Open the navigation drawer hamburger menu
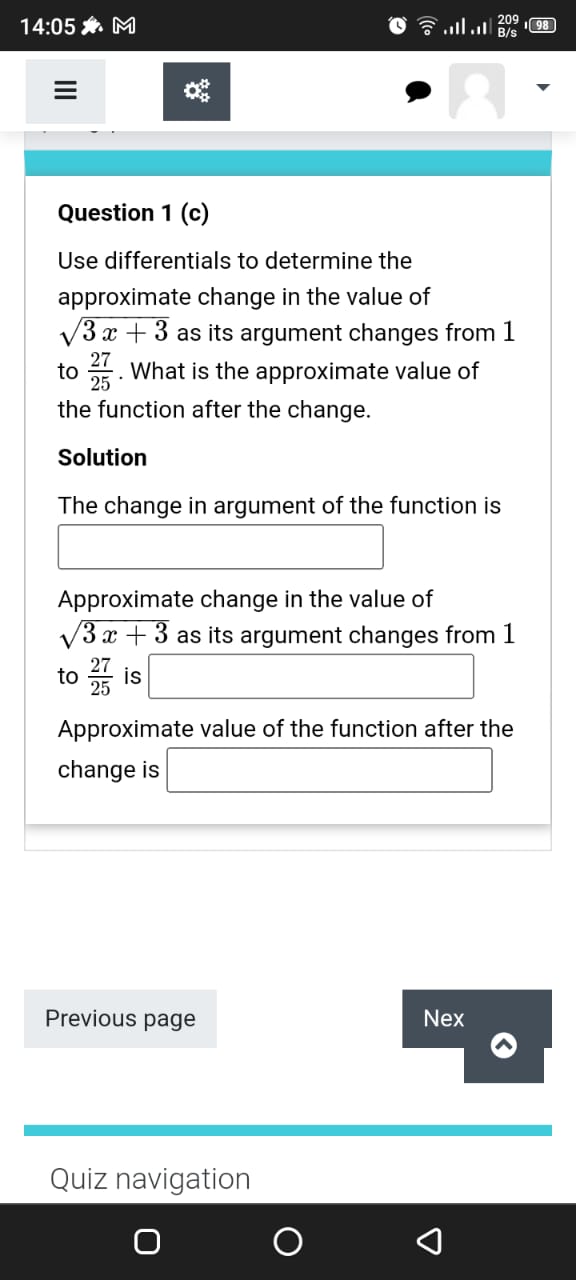Viewport: 576px width, 1280px height. click(65, 90)
